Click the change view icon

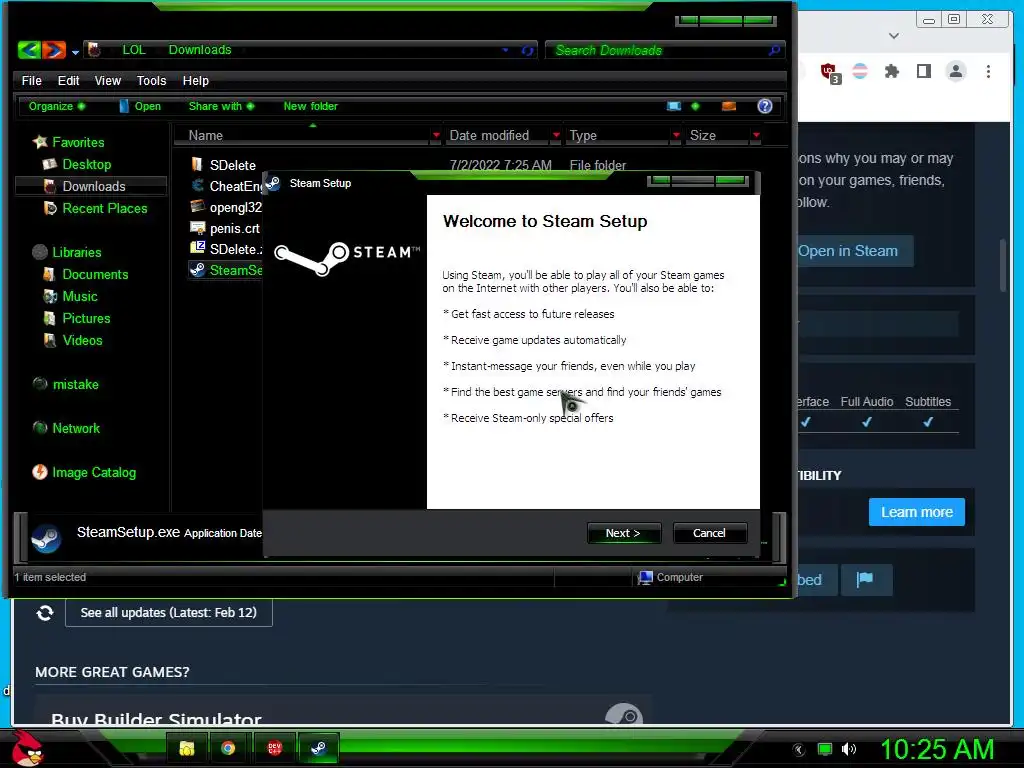[674, 106]
